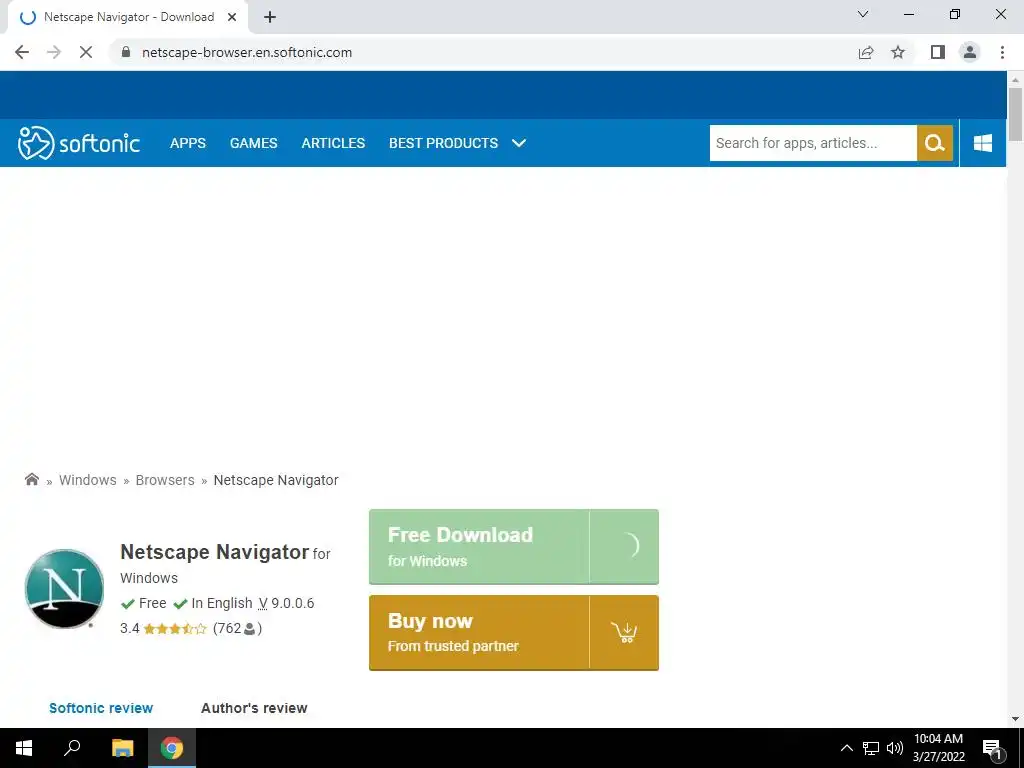1024x768 pixels.
Task: Click the Softonic logo
Action: point(78,143)
